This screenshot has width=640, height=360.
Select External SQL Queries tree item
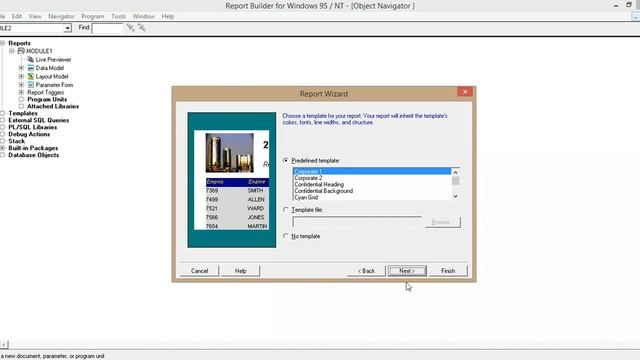tap(39, 120)
